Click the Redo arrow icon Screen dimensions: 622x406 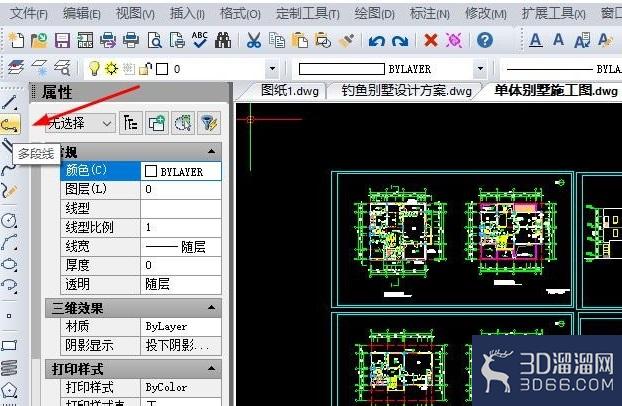tap(400, 40)
